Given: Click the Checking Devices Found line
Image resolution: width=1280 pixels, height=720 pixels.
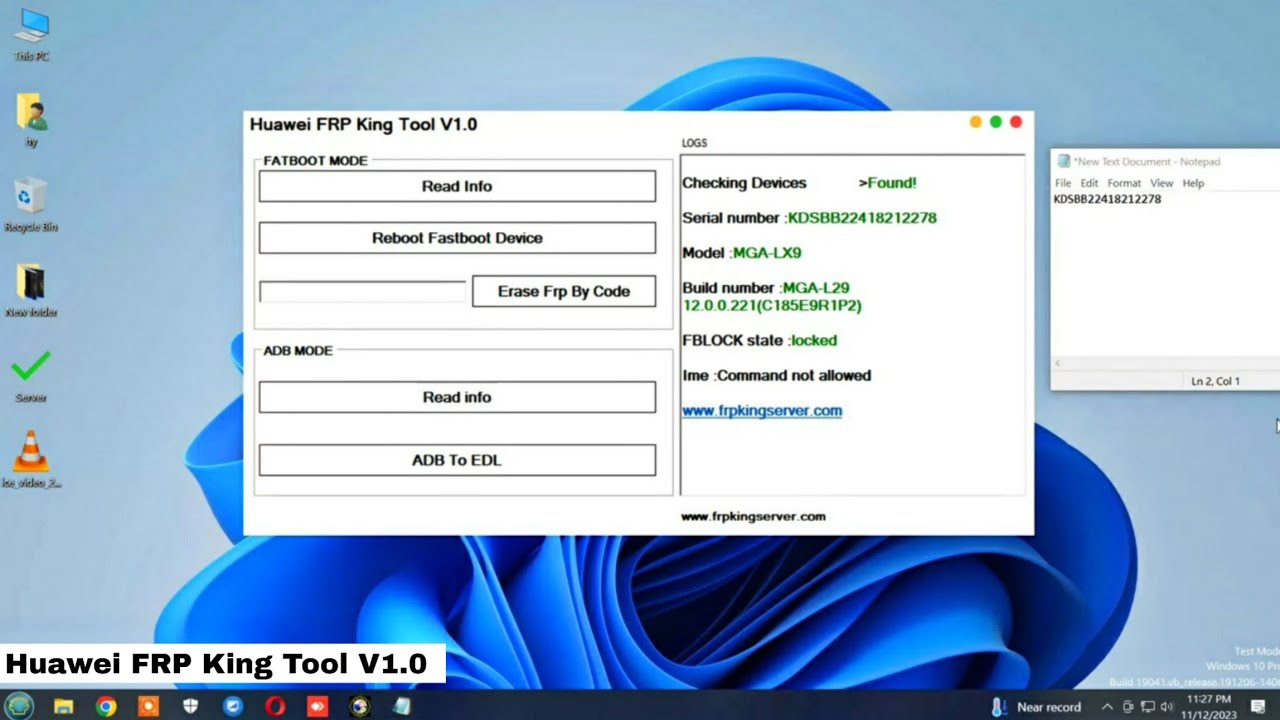Looking at the screenshot, I should pyautogui.click(x=799, y=183).
